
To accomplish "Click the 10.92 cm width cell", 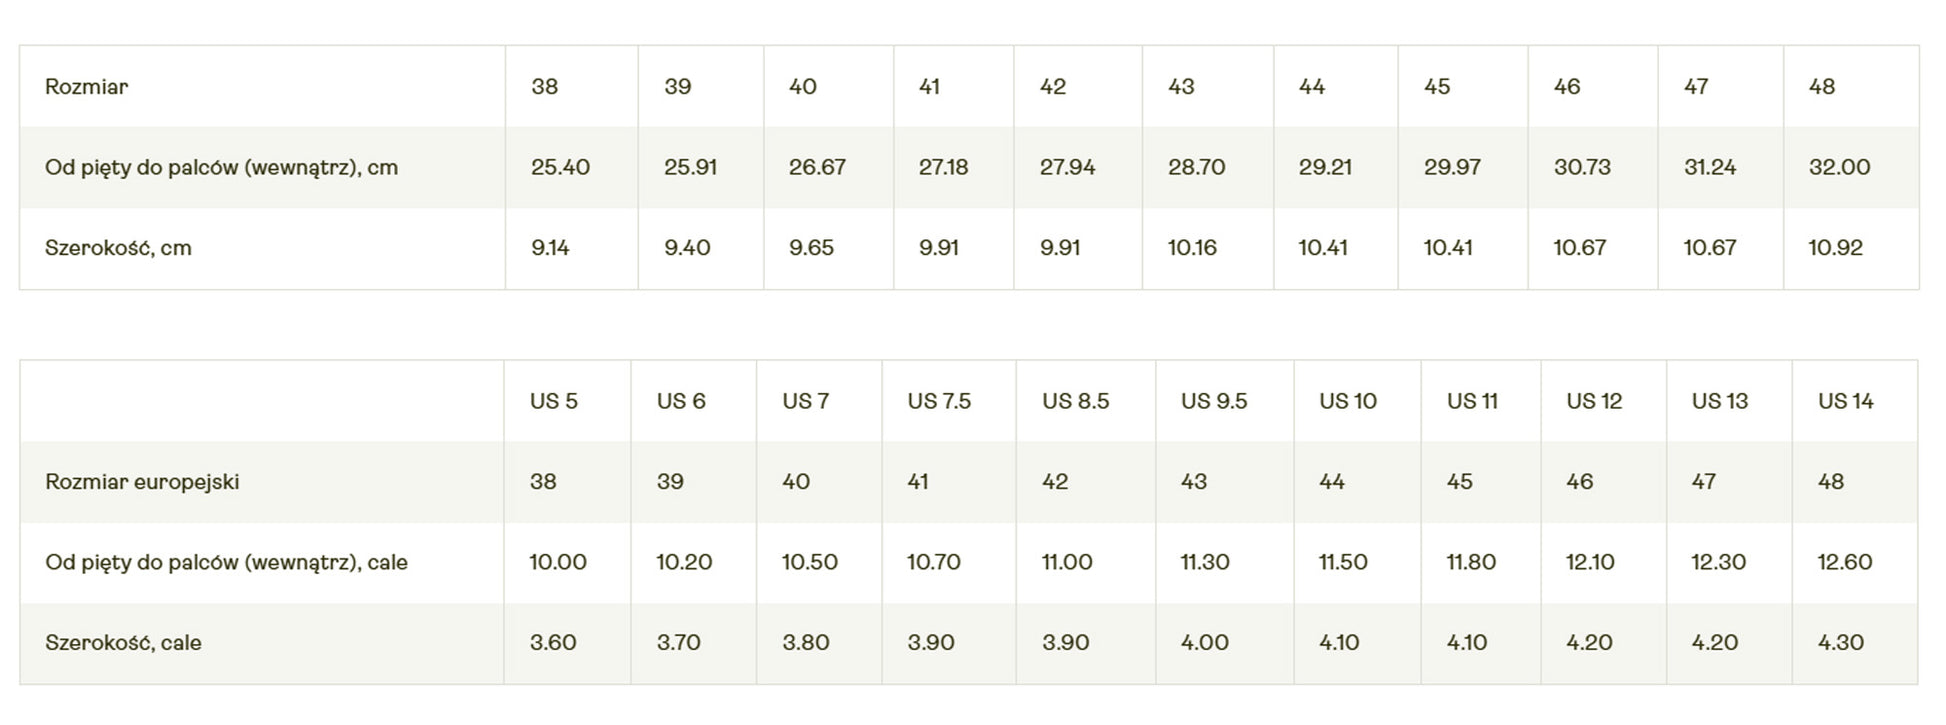I will 1835,248.
